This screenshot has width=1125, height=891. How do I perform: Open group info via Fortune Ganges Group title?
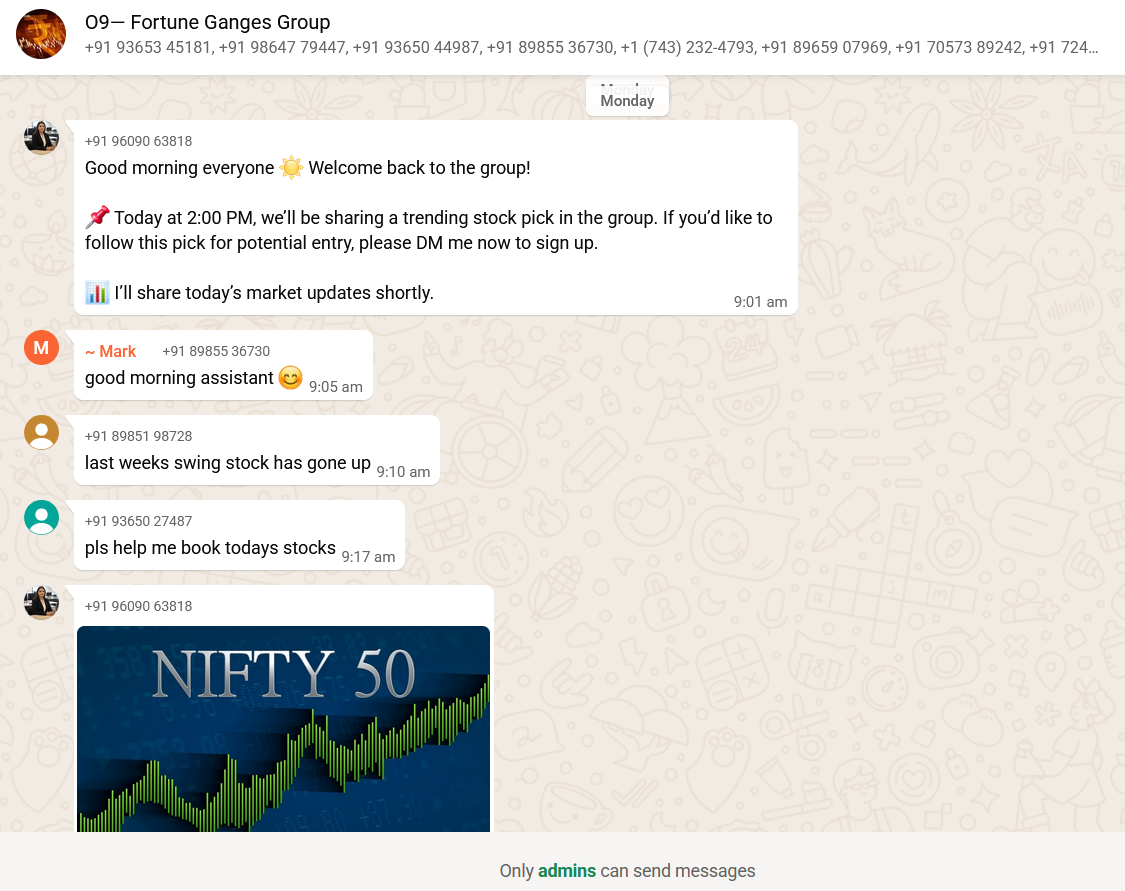point(207,22)
